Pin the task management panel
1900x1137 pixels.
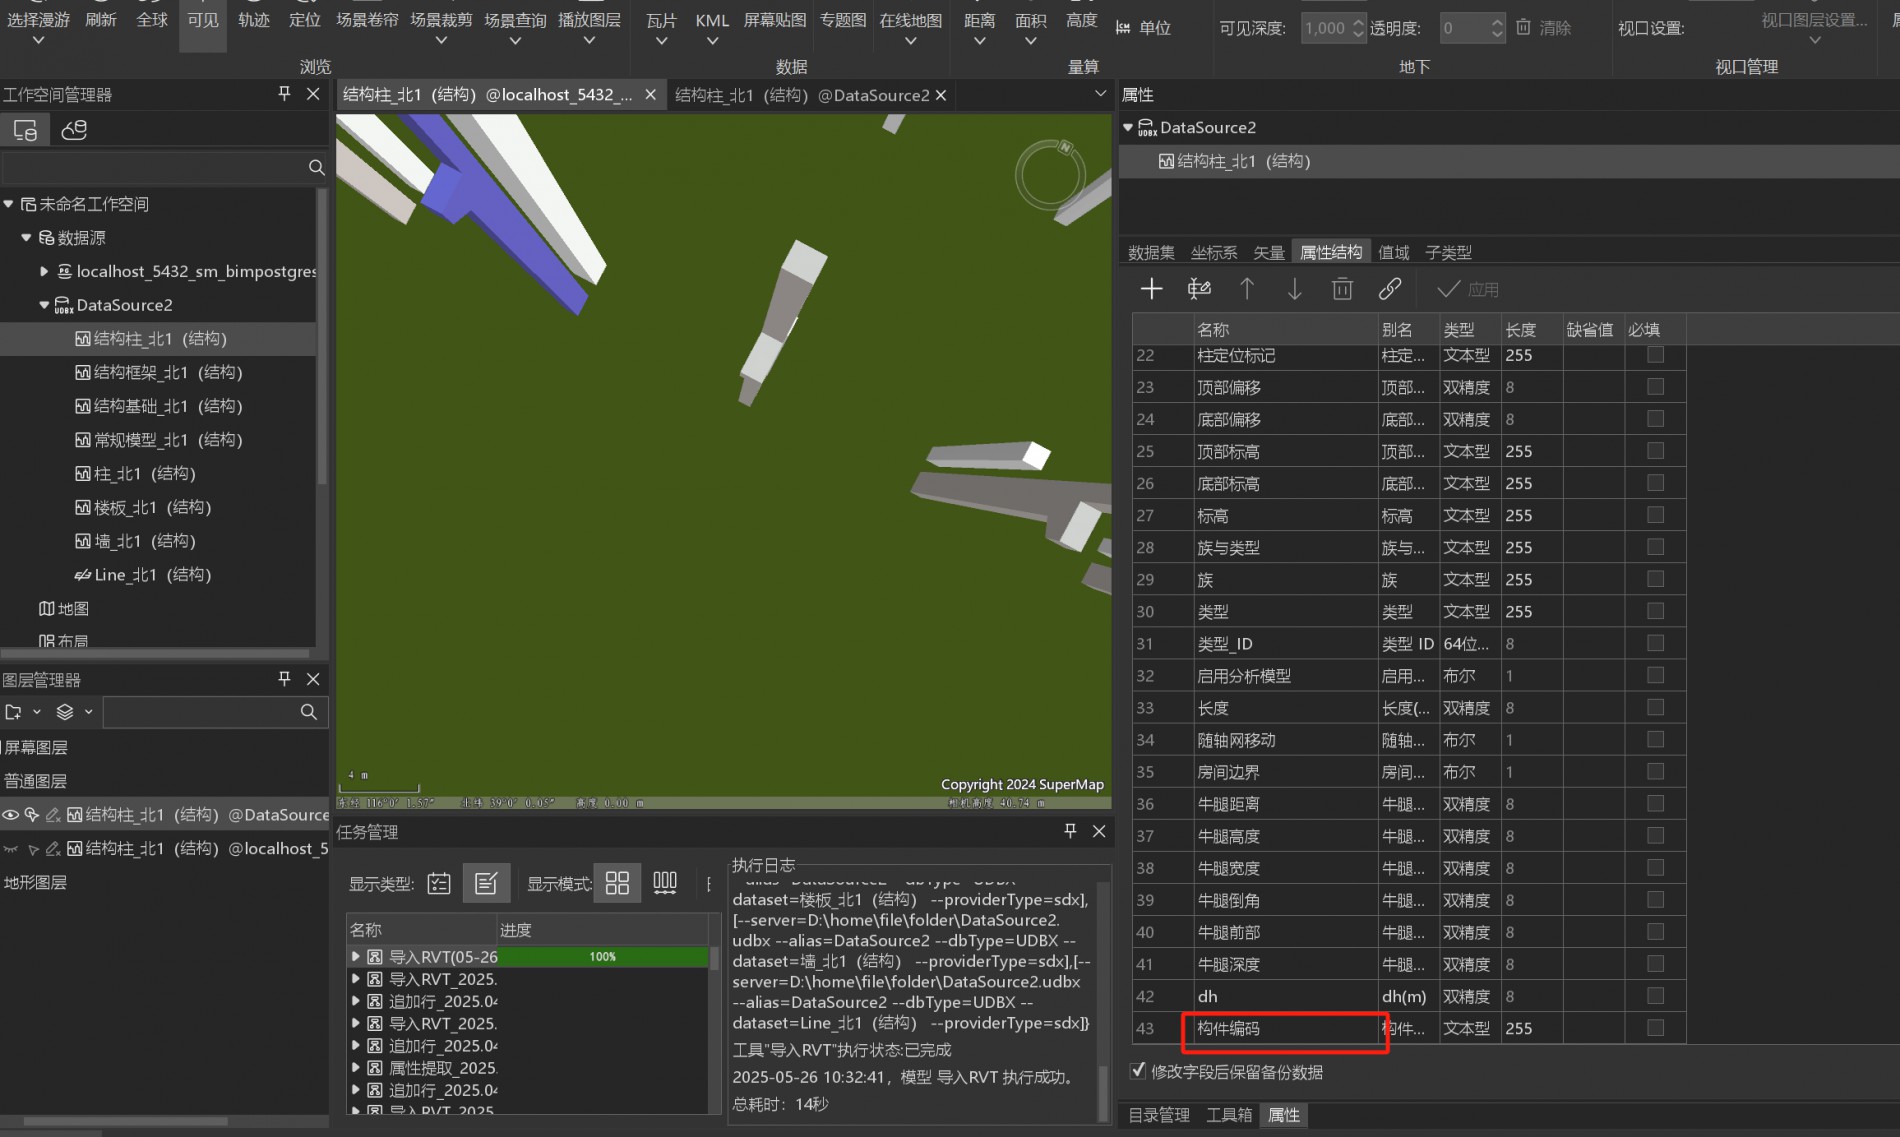point(1070,830)
